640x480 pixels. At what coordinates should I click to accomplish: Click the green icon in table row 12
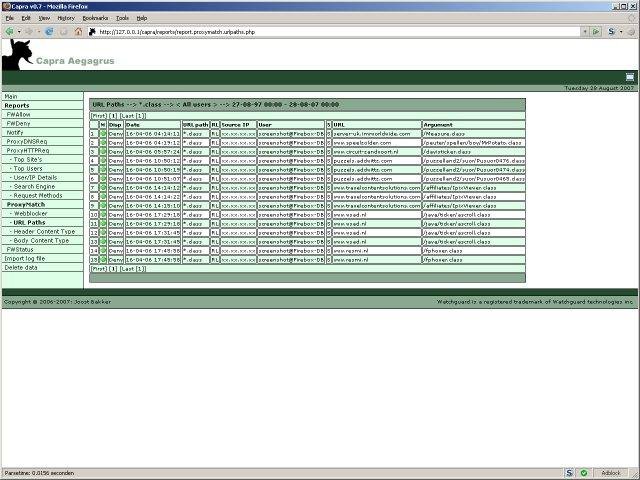[103, 232]
